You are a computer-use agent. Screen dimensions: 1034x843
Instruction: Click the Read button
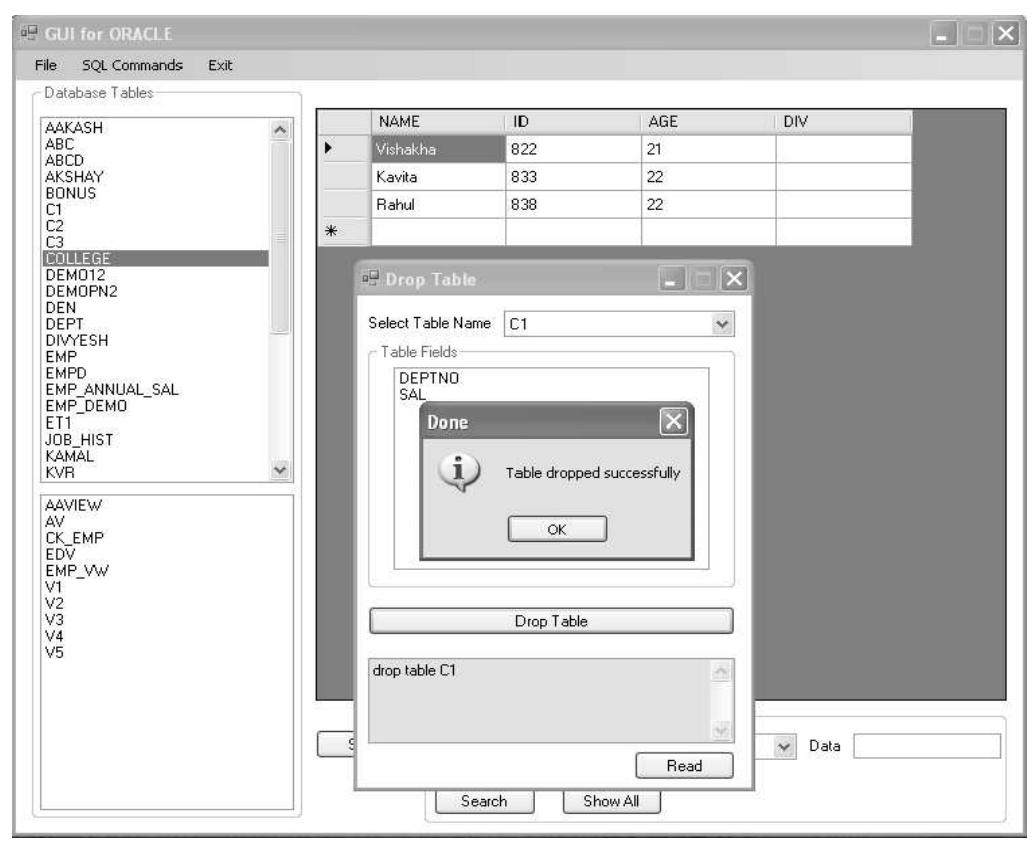(684, 765)
